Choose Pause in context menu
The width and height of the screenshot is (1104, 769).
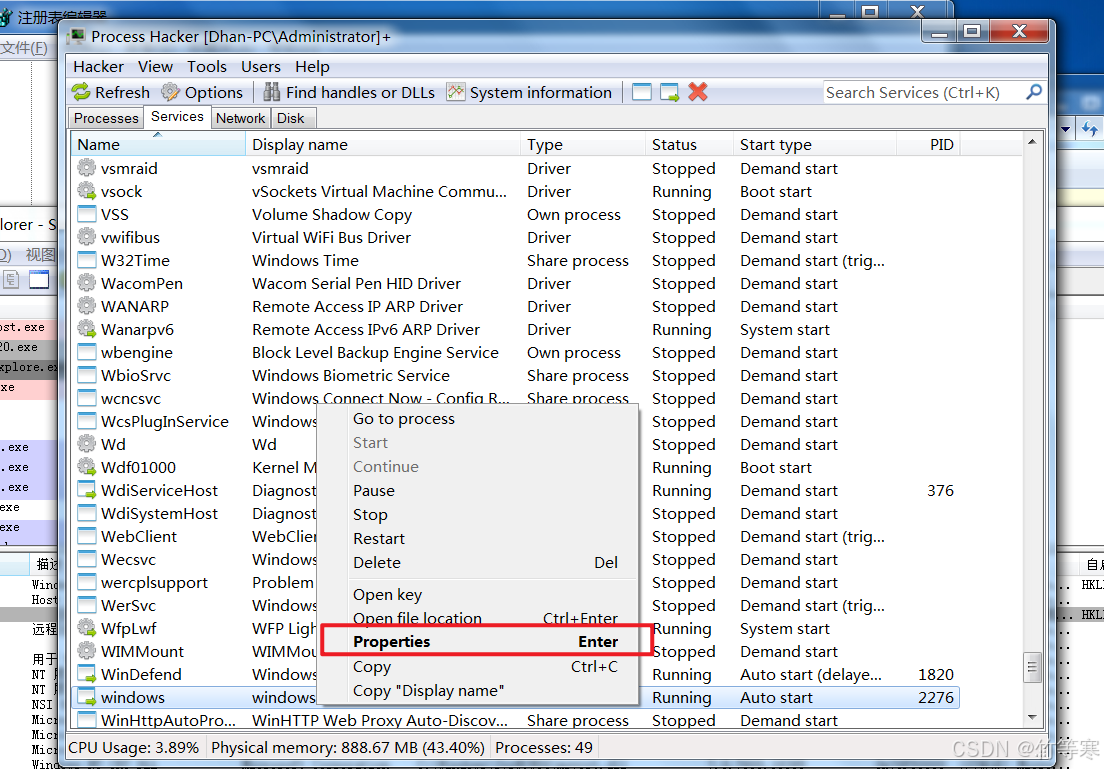pyautogui.click(x=479, y=491)
